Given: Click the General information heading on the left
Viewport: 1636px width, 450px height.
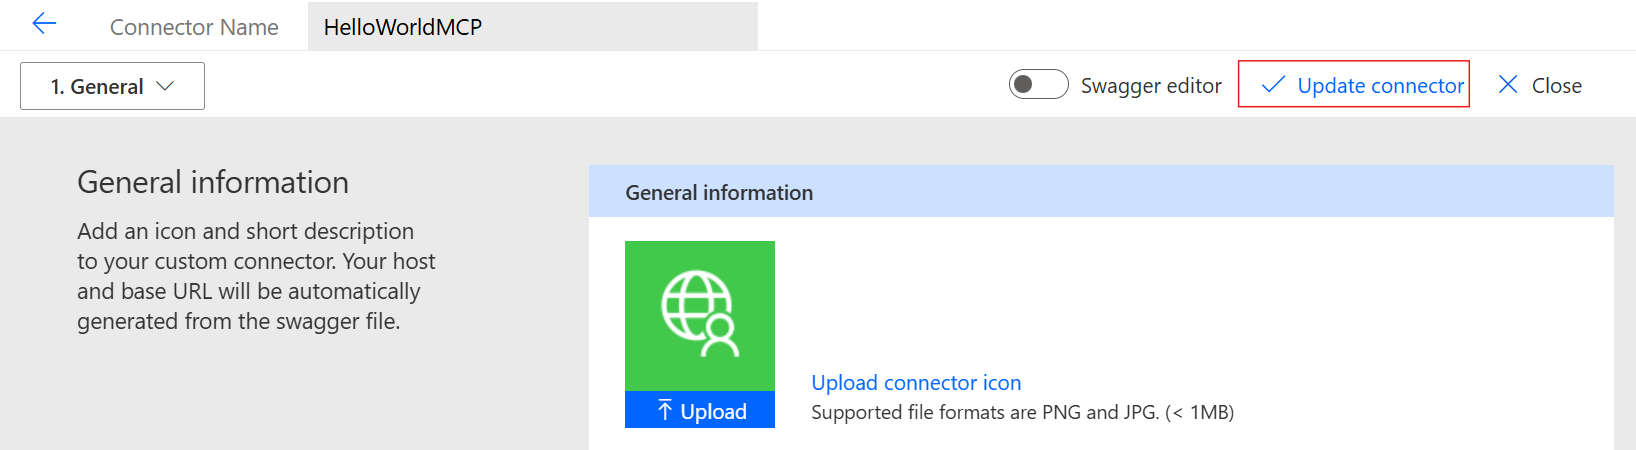Looking at the screenshot, I should tap(213, 182).
